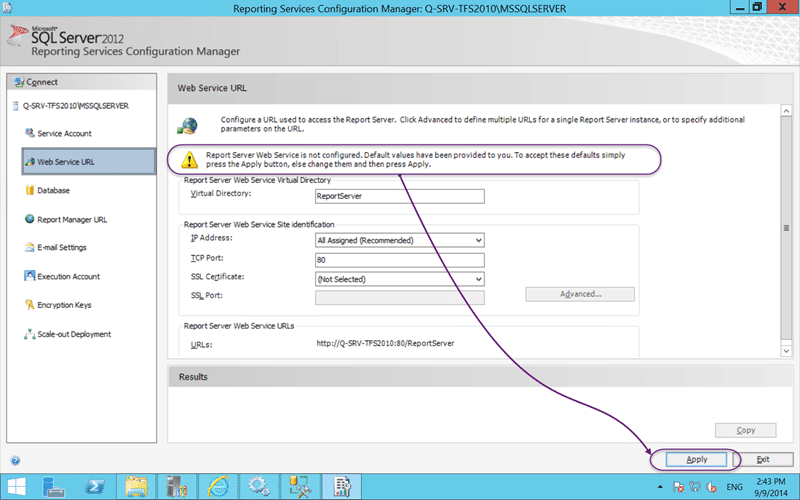Click the Action Center flag icon
The image size is (800, 500).
click(678, 487)
